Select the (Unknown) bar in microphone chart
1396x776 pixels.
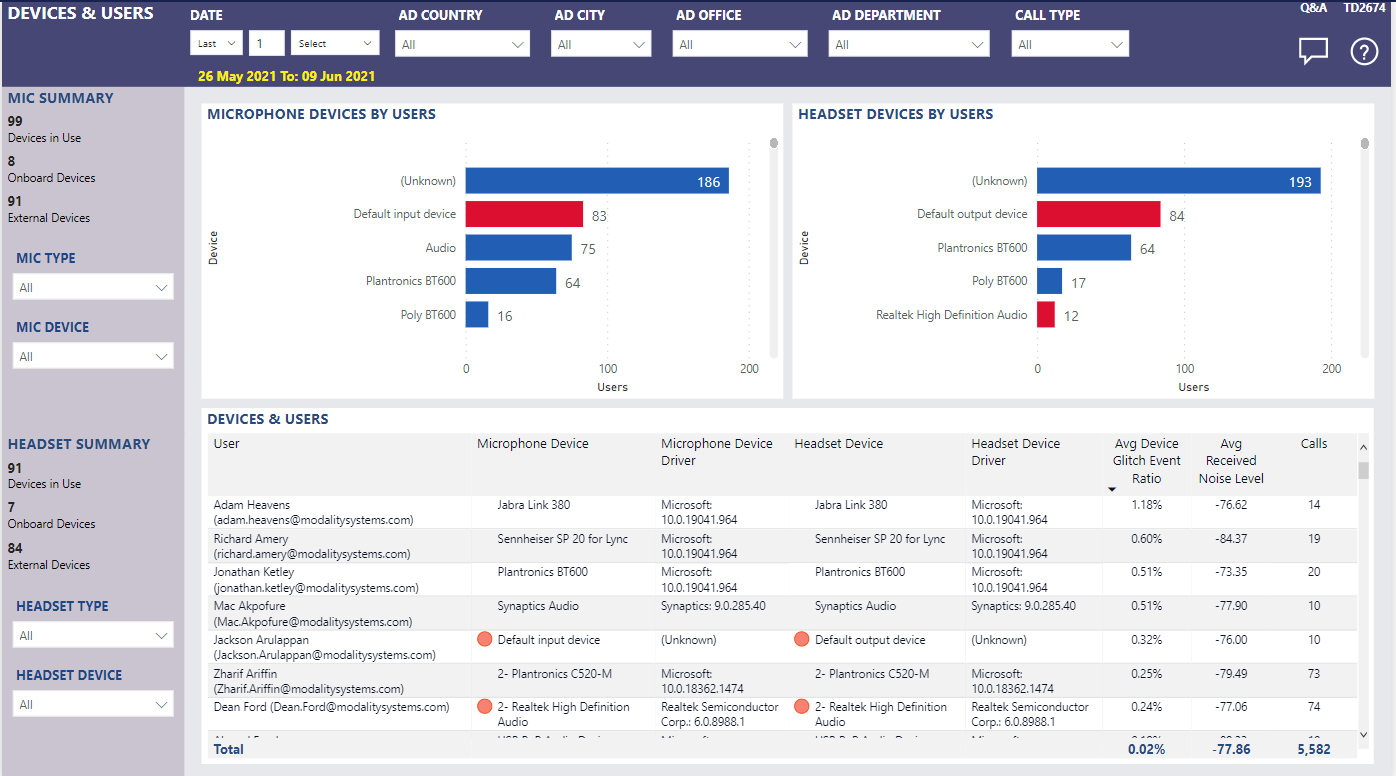coord(597,181)
